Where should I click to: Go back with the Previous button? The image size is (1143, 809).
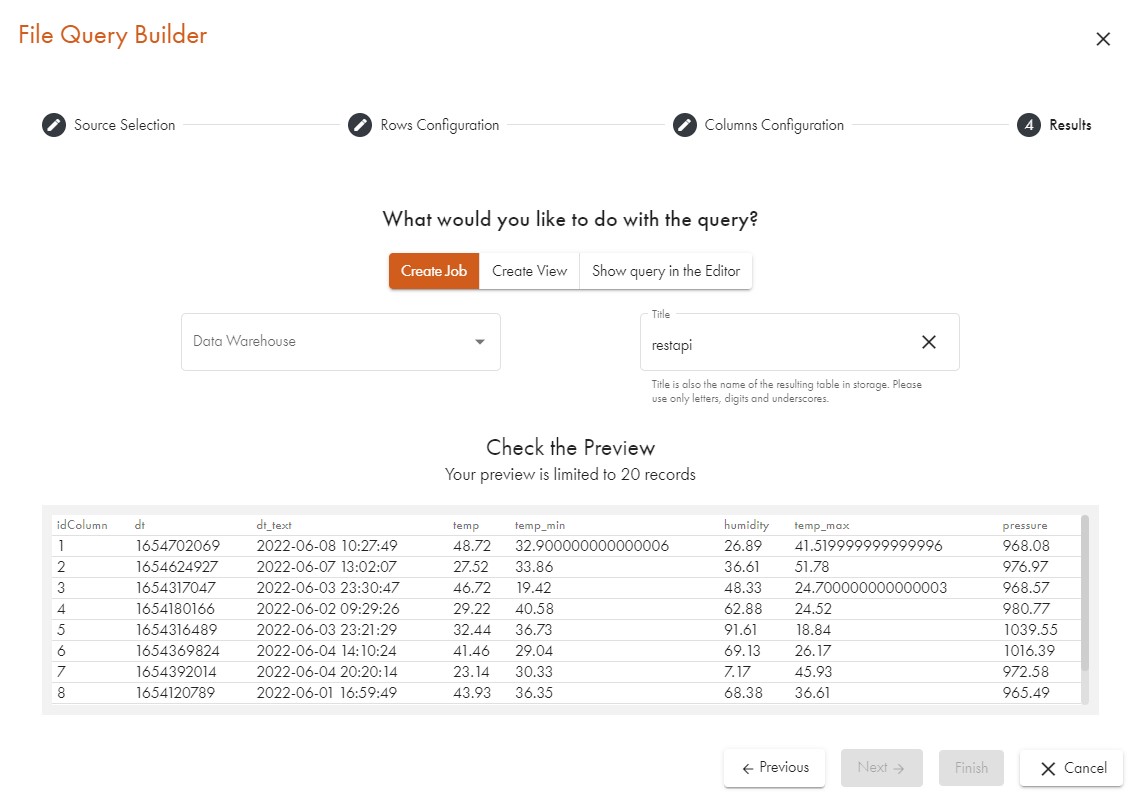click(x=775, y=768)
